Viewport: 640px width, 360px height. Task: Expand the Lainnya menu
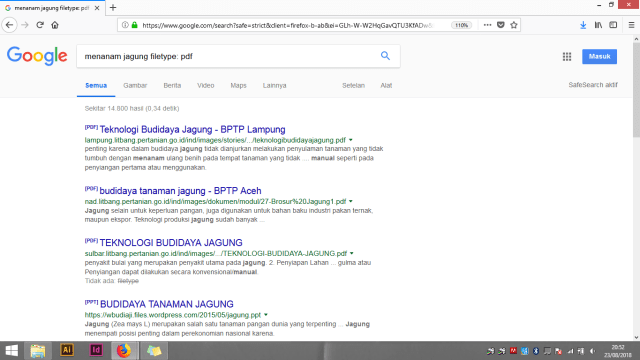274,85
